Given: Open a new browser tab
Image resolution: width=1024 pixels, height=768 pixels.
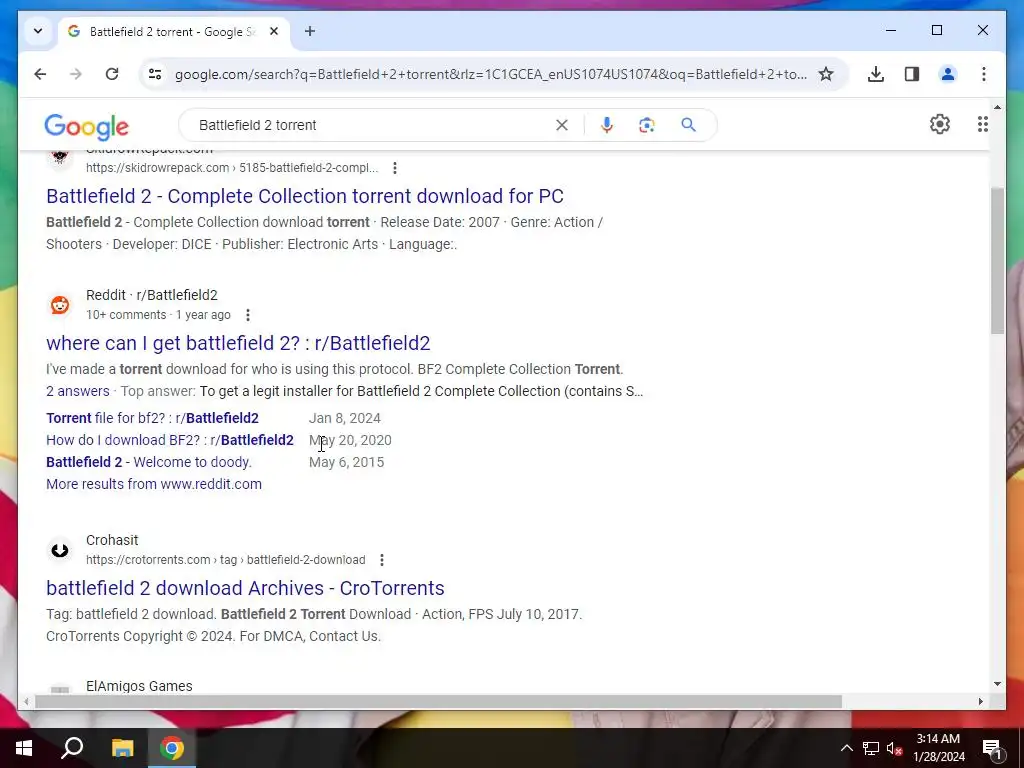Looking at the screenshot, I should coord(310,31).
